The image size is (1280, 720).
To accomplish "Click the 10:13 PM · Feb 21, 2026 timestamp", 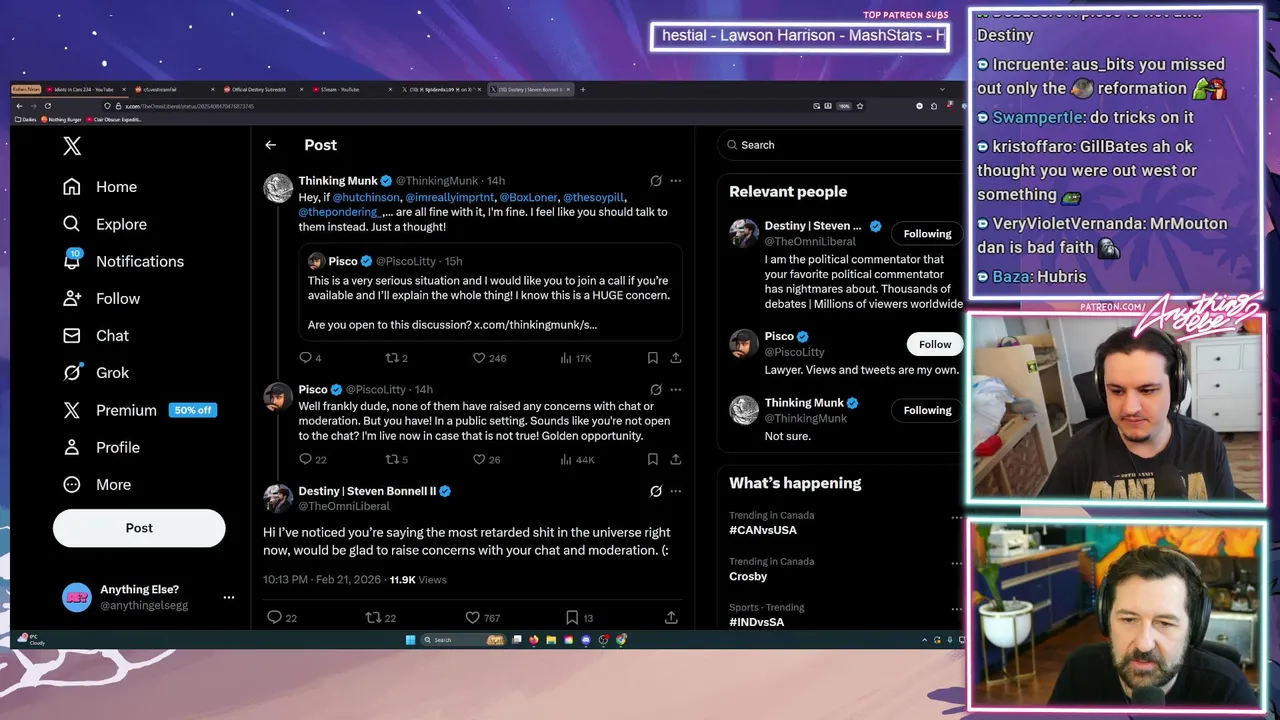I will pos(320,579).
